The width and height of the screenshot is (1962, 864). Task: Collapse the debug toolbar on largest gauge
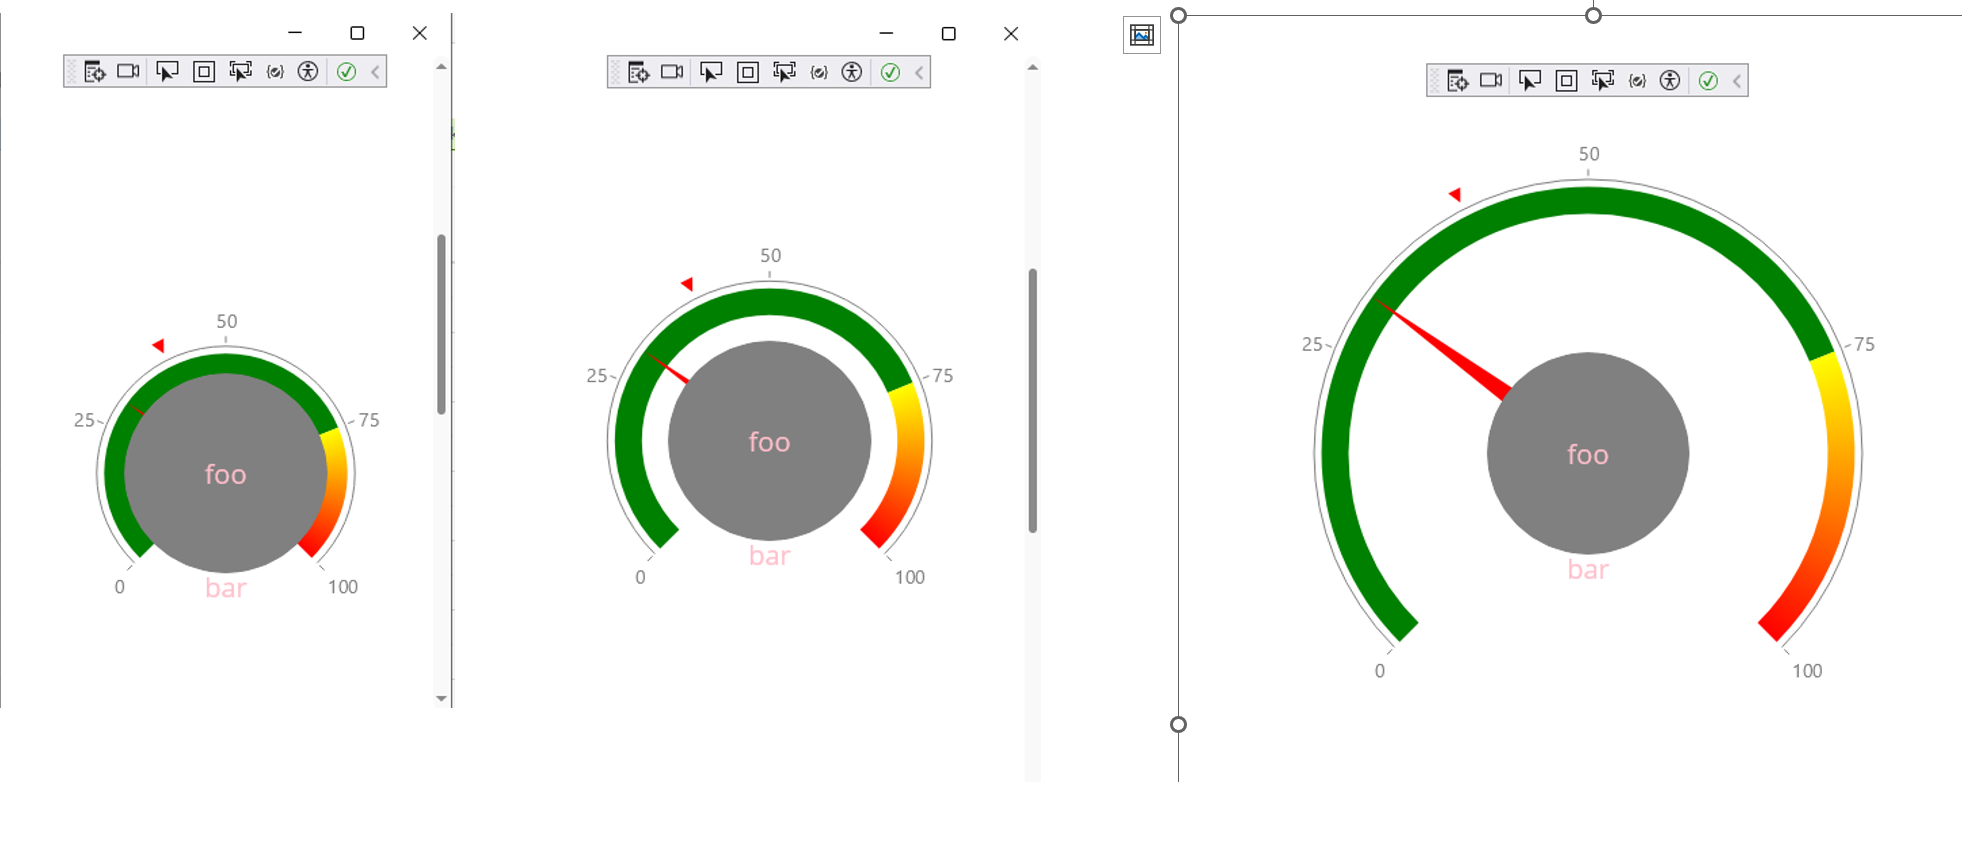[1737, 81]
